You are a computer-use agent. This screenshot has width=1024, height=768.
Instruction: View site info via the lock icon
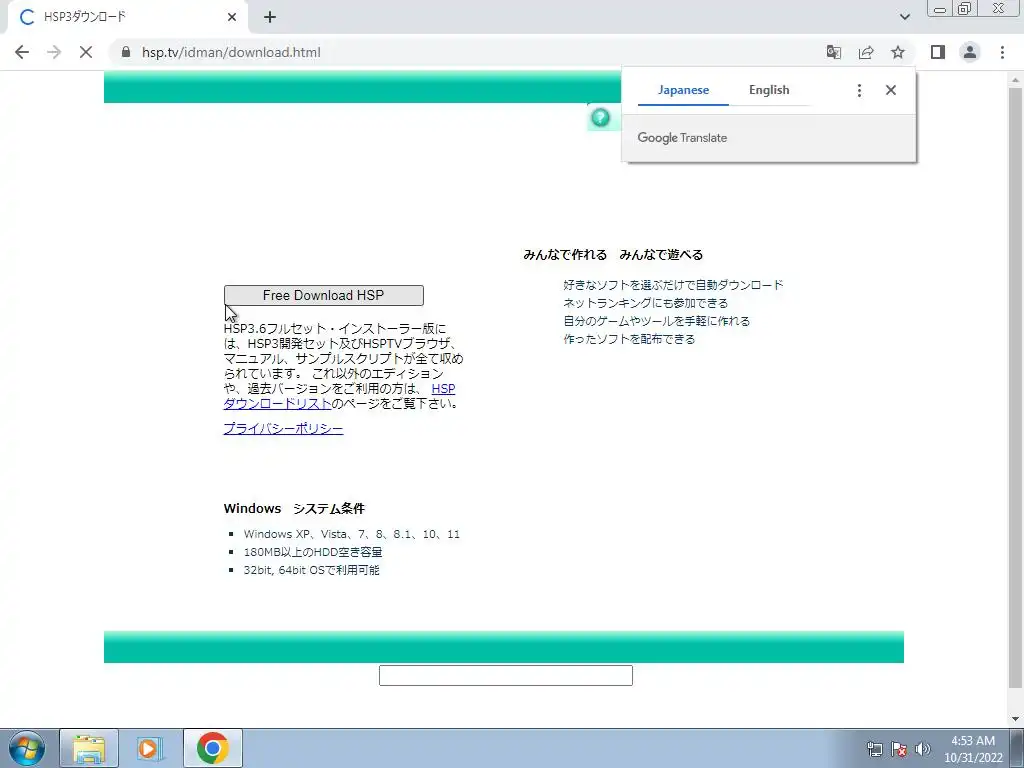tap(126, 52)
